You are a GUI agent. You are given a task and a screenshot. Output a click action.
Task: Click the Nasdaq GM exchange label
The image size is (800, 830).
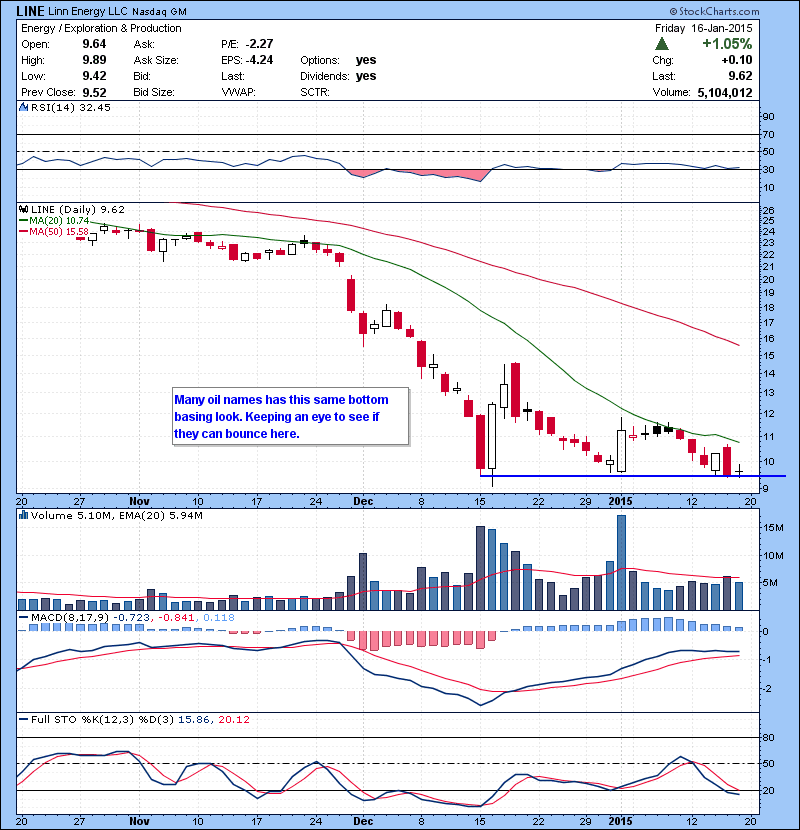pos(159,11)
